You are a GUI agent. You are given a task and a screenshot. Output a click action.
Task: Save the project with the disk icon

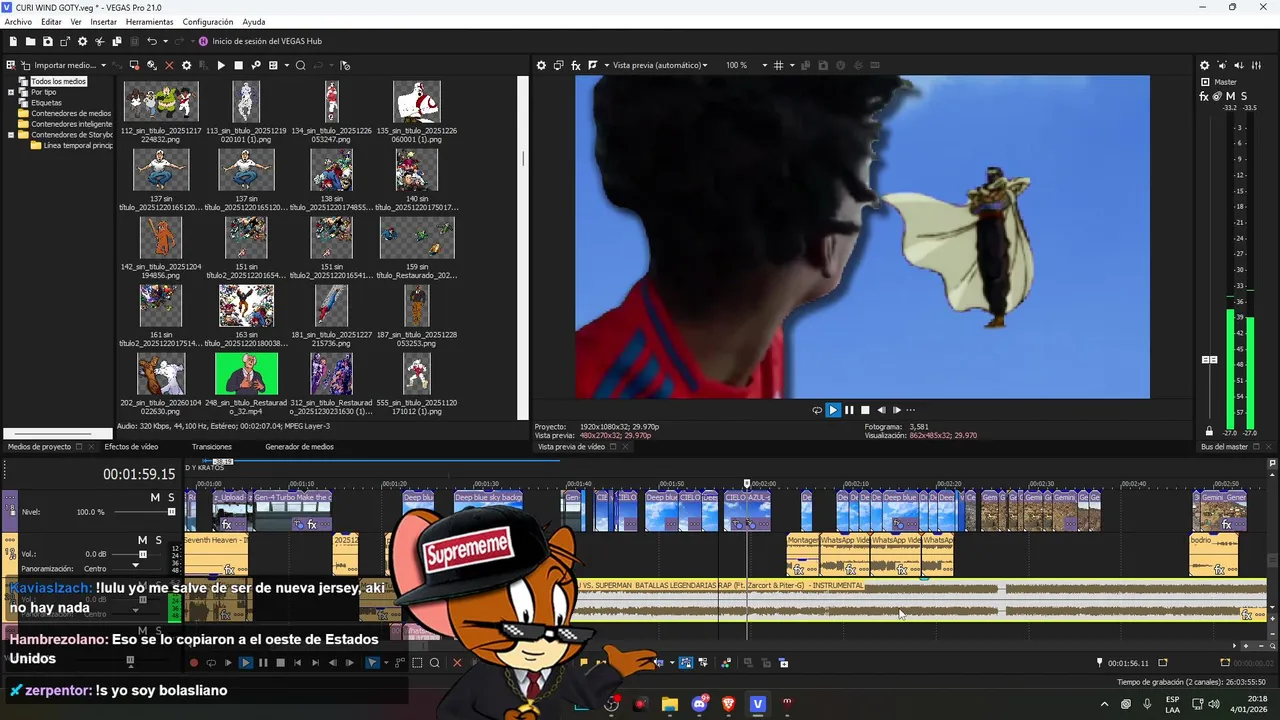(x=47, y=41)
